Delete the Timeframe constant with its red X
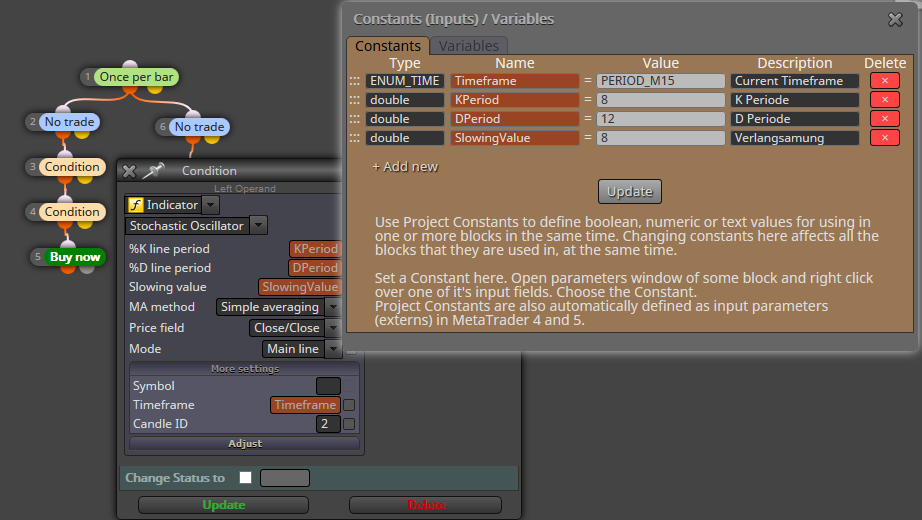Screen dimensions: 922x520 click(884, 81)
